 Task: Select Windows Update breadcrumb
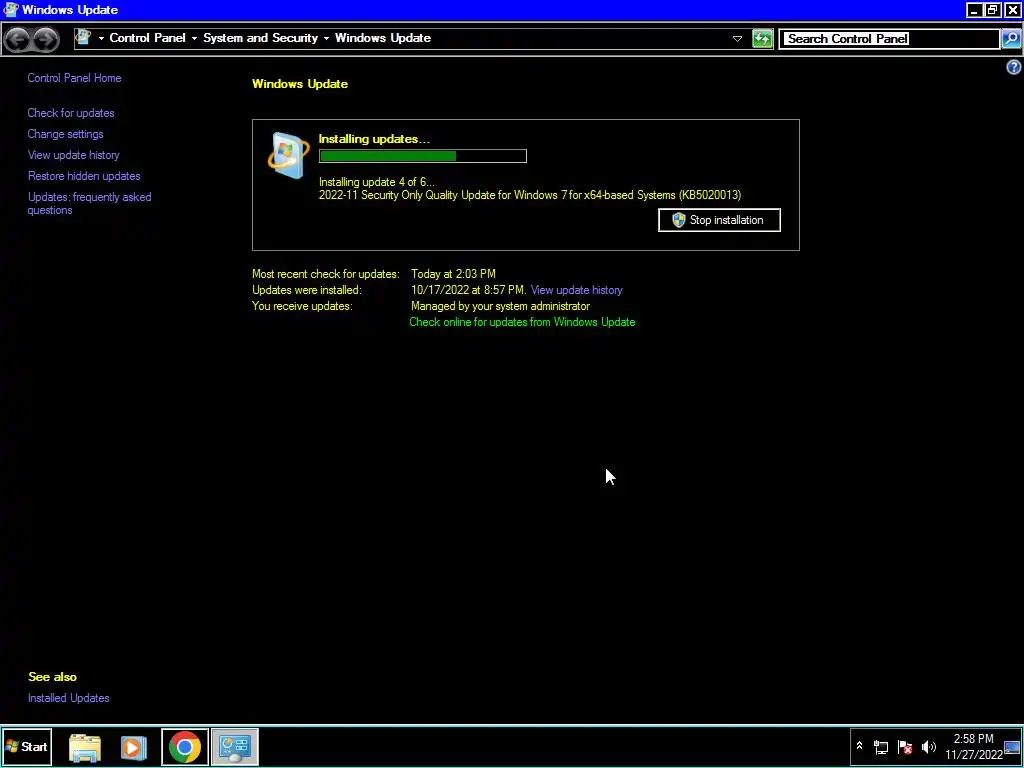[x=383, y=38]
